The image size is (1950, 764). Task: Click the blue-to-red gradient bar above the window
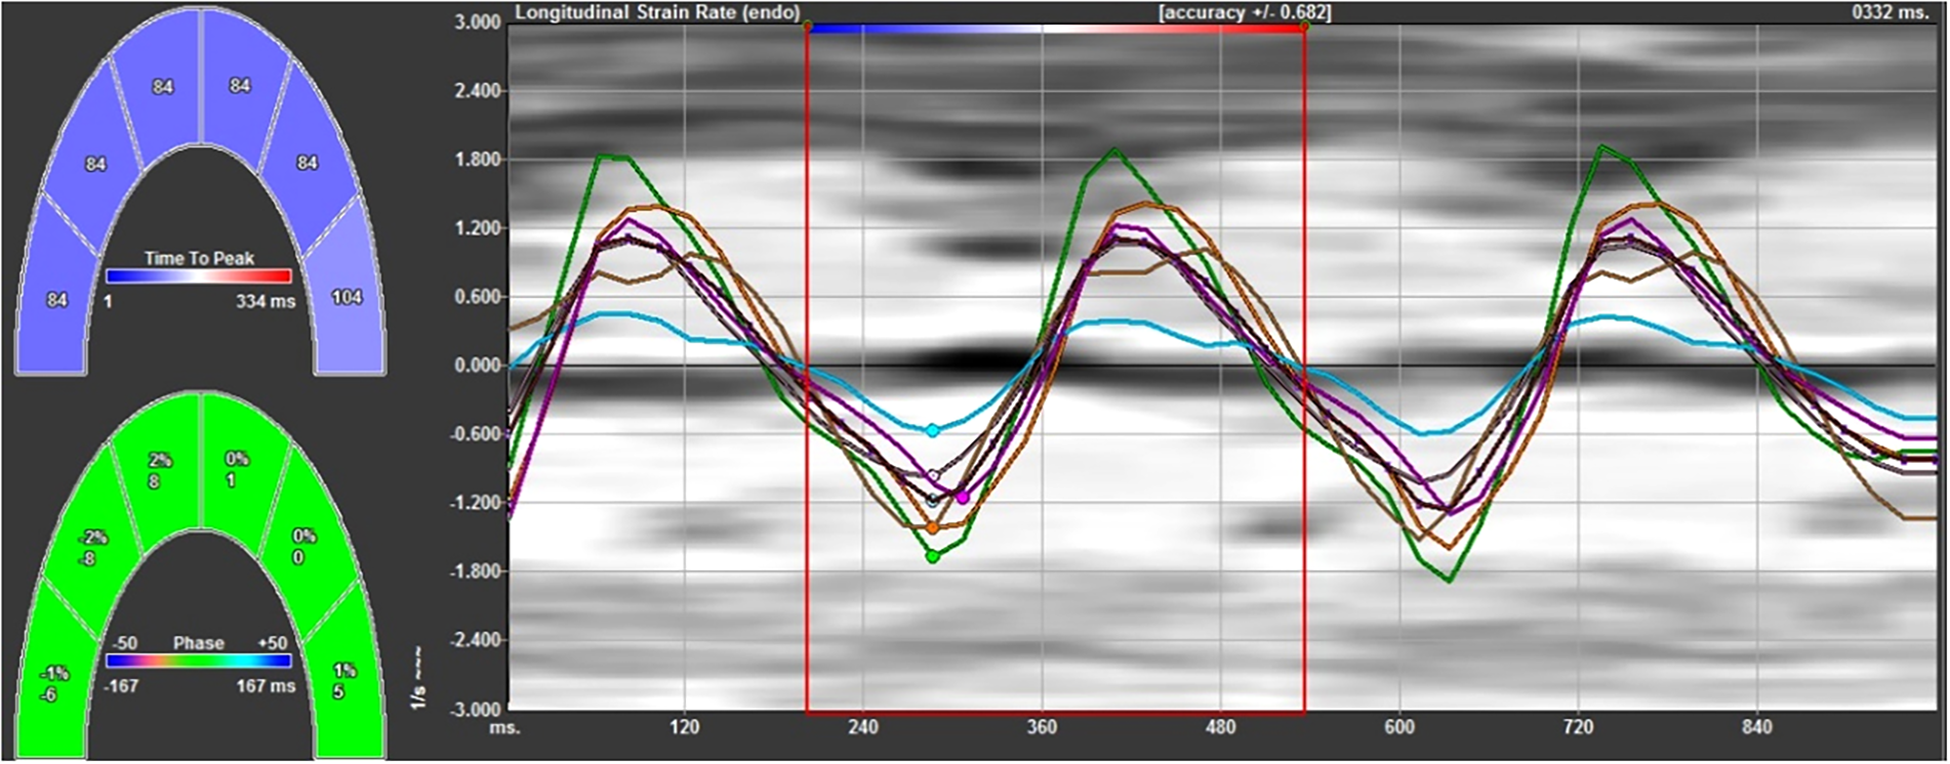click(1055, 29)
